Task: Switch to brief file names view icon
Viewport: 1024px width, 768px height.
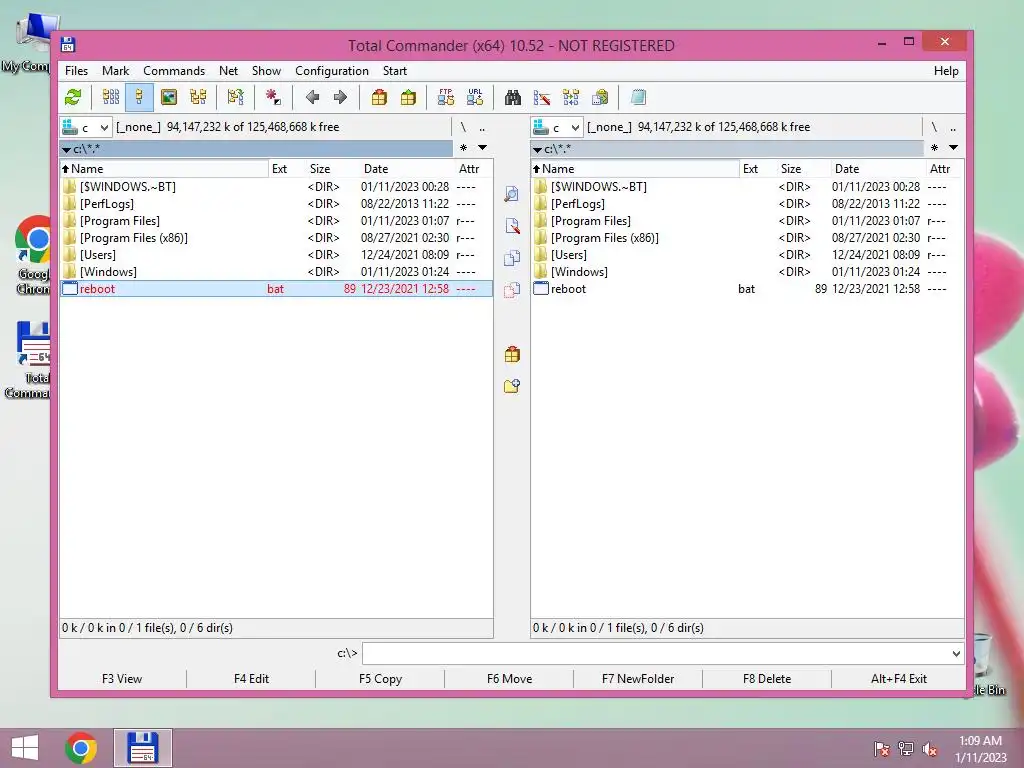Action: coord(110,97)
